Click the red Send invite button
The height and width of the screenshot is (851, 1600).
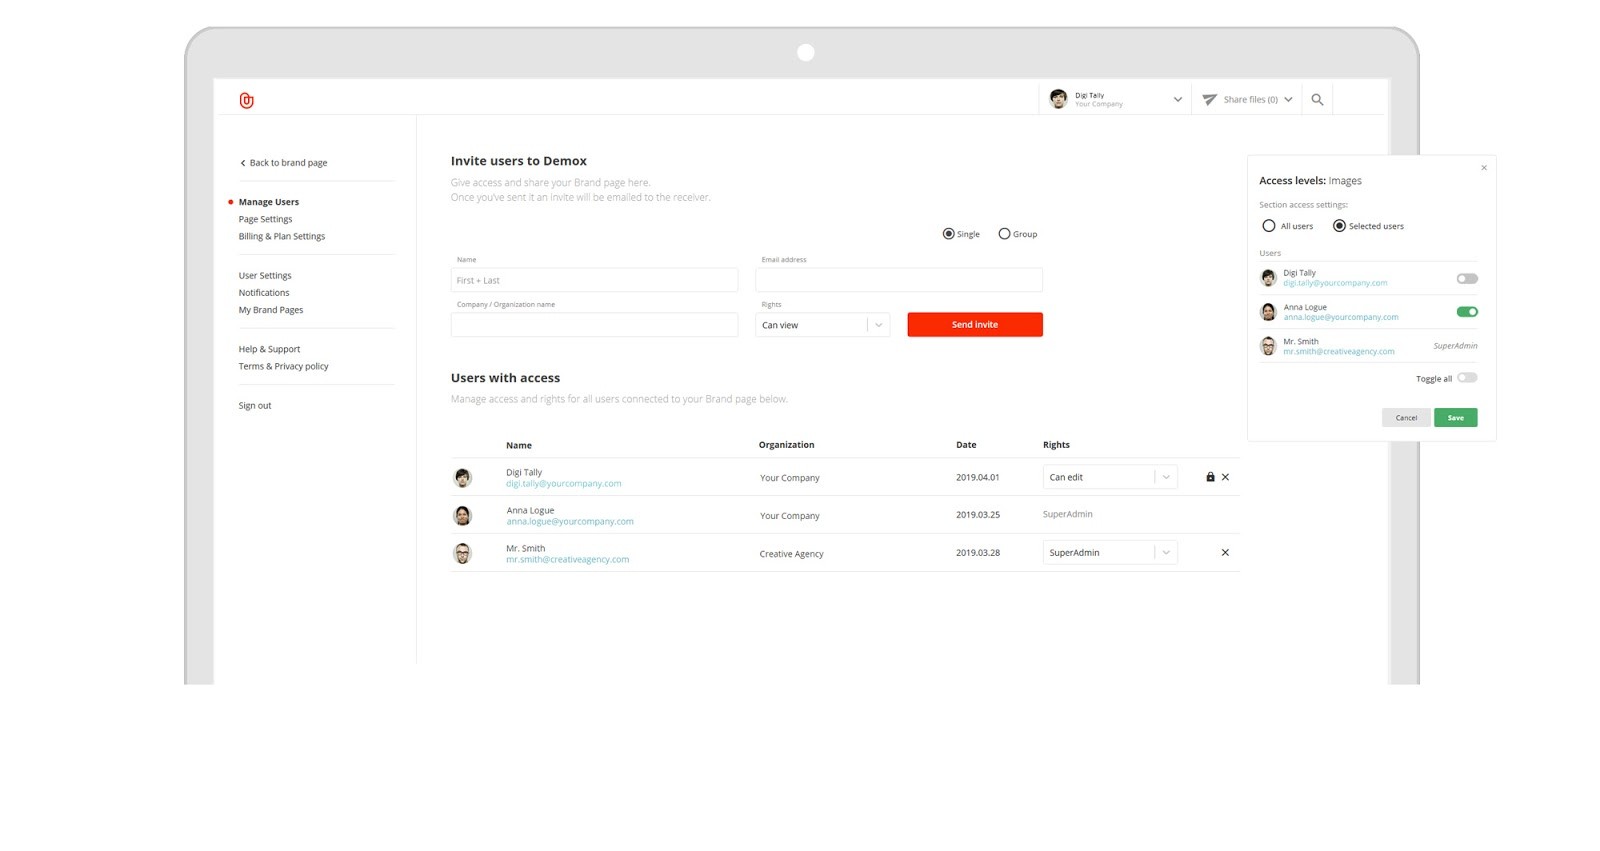tap(974, 325)
